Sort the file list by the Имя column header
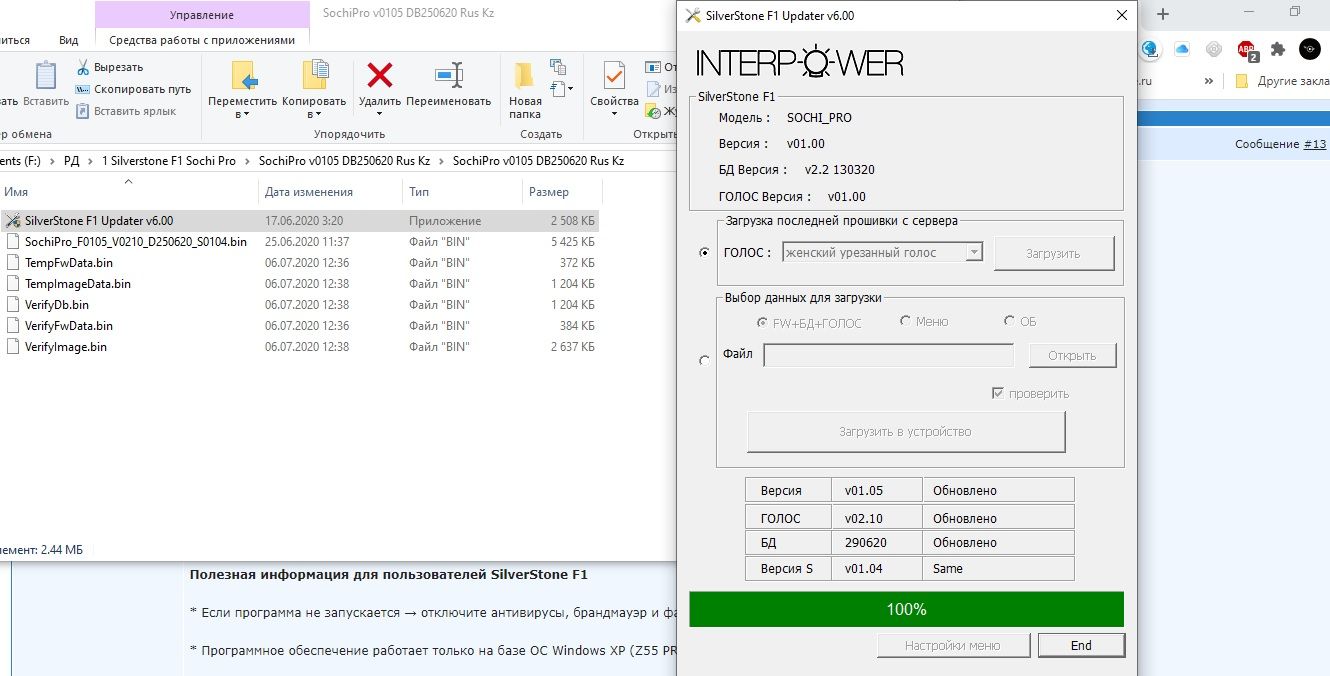The width and height of the screenshot is (1330, 676). pyautogui.click(x=128, y=192)
